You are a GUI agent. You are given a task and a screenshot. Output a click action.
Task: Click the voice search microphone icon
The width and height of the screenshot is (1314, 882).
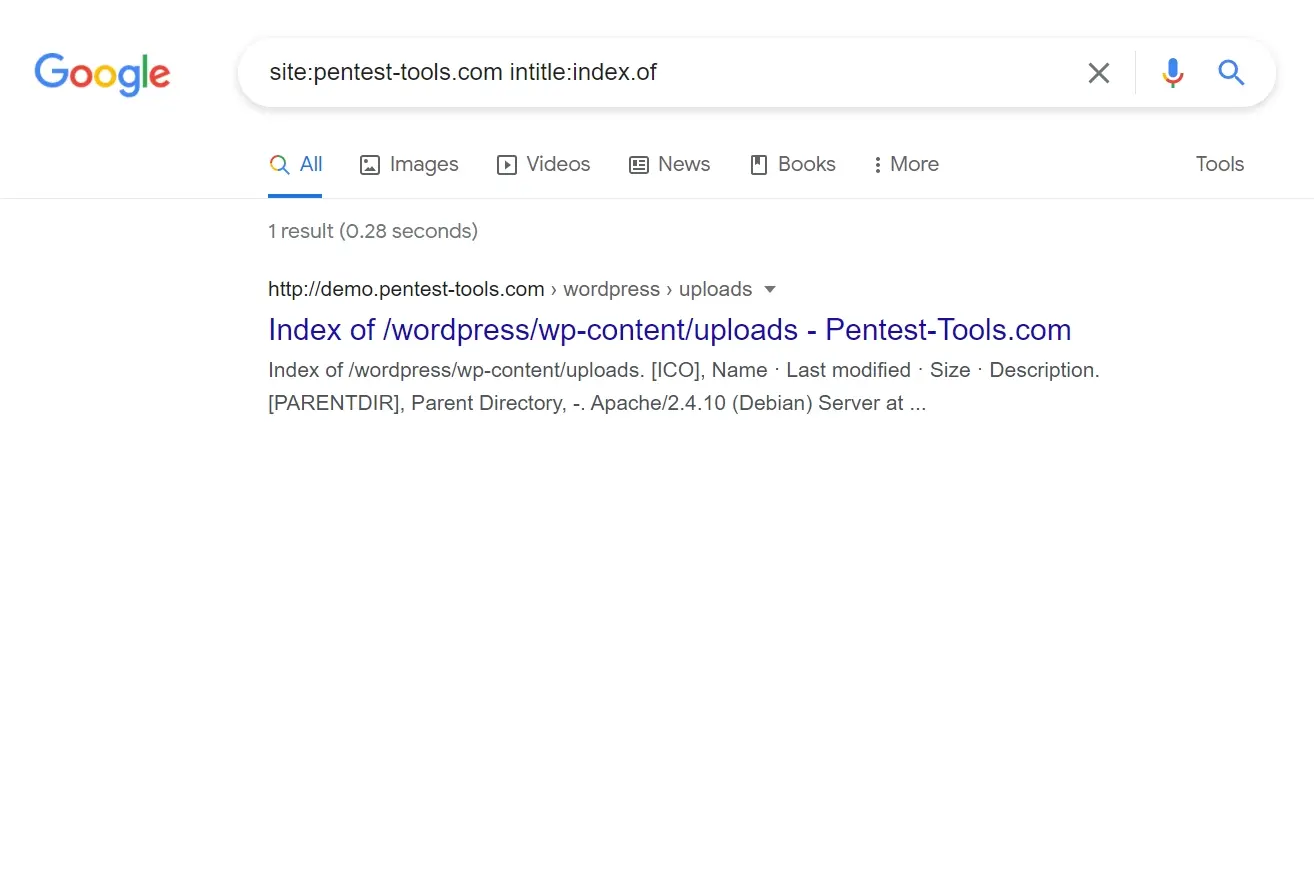1171,72
